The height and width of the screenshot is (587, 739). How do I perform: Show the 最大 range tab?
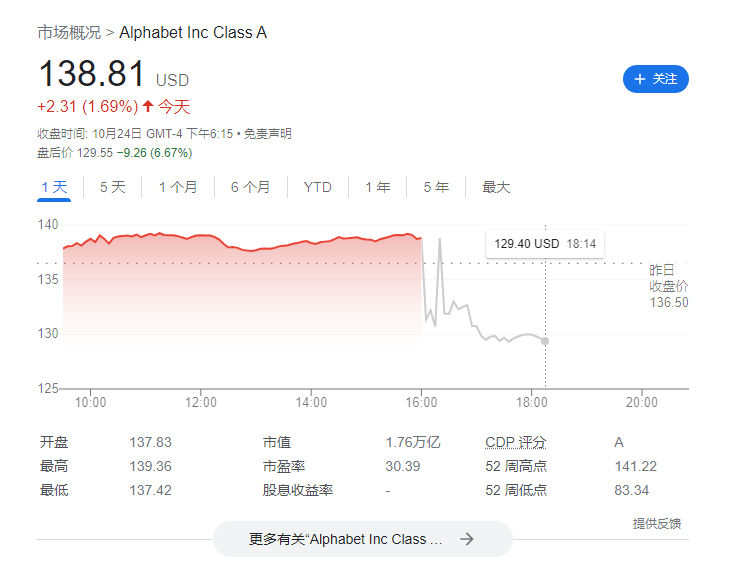(496, 187)
